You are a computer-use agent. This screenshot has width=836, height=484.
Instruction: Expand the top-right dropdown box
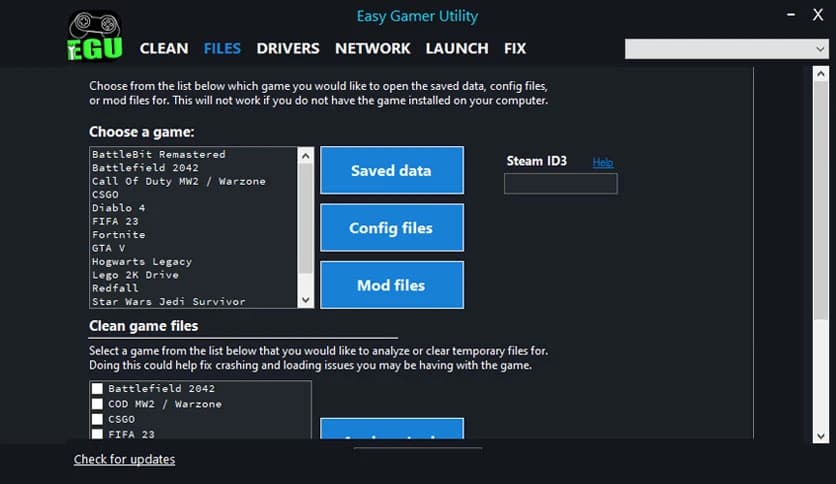pyautogui.click(x=727, y=49)
